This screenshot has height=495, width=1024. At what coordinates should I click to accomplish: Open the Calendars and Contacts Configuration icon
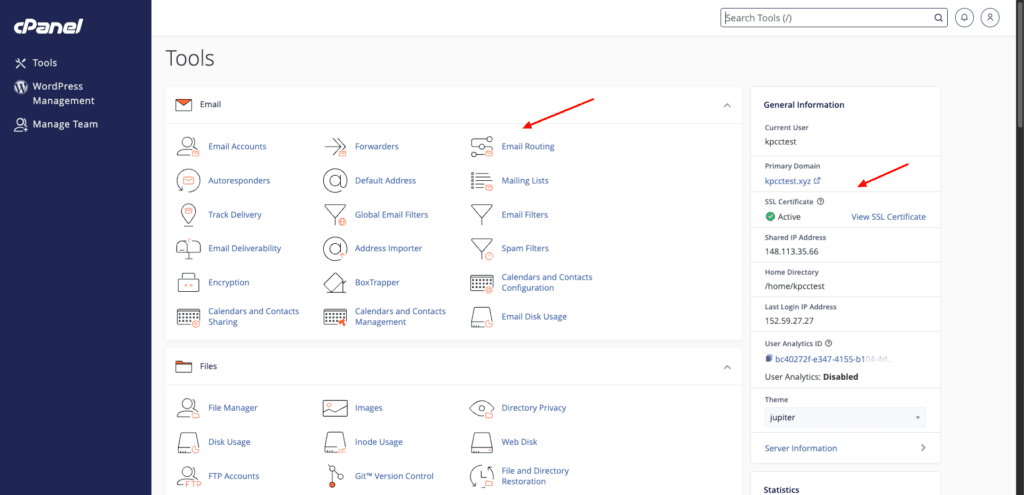click(481, 283)
